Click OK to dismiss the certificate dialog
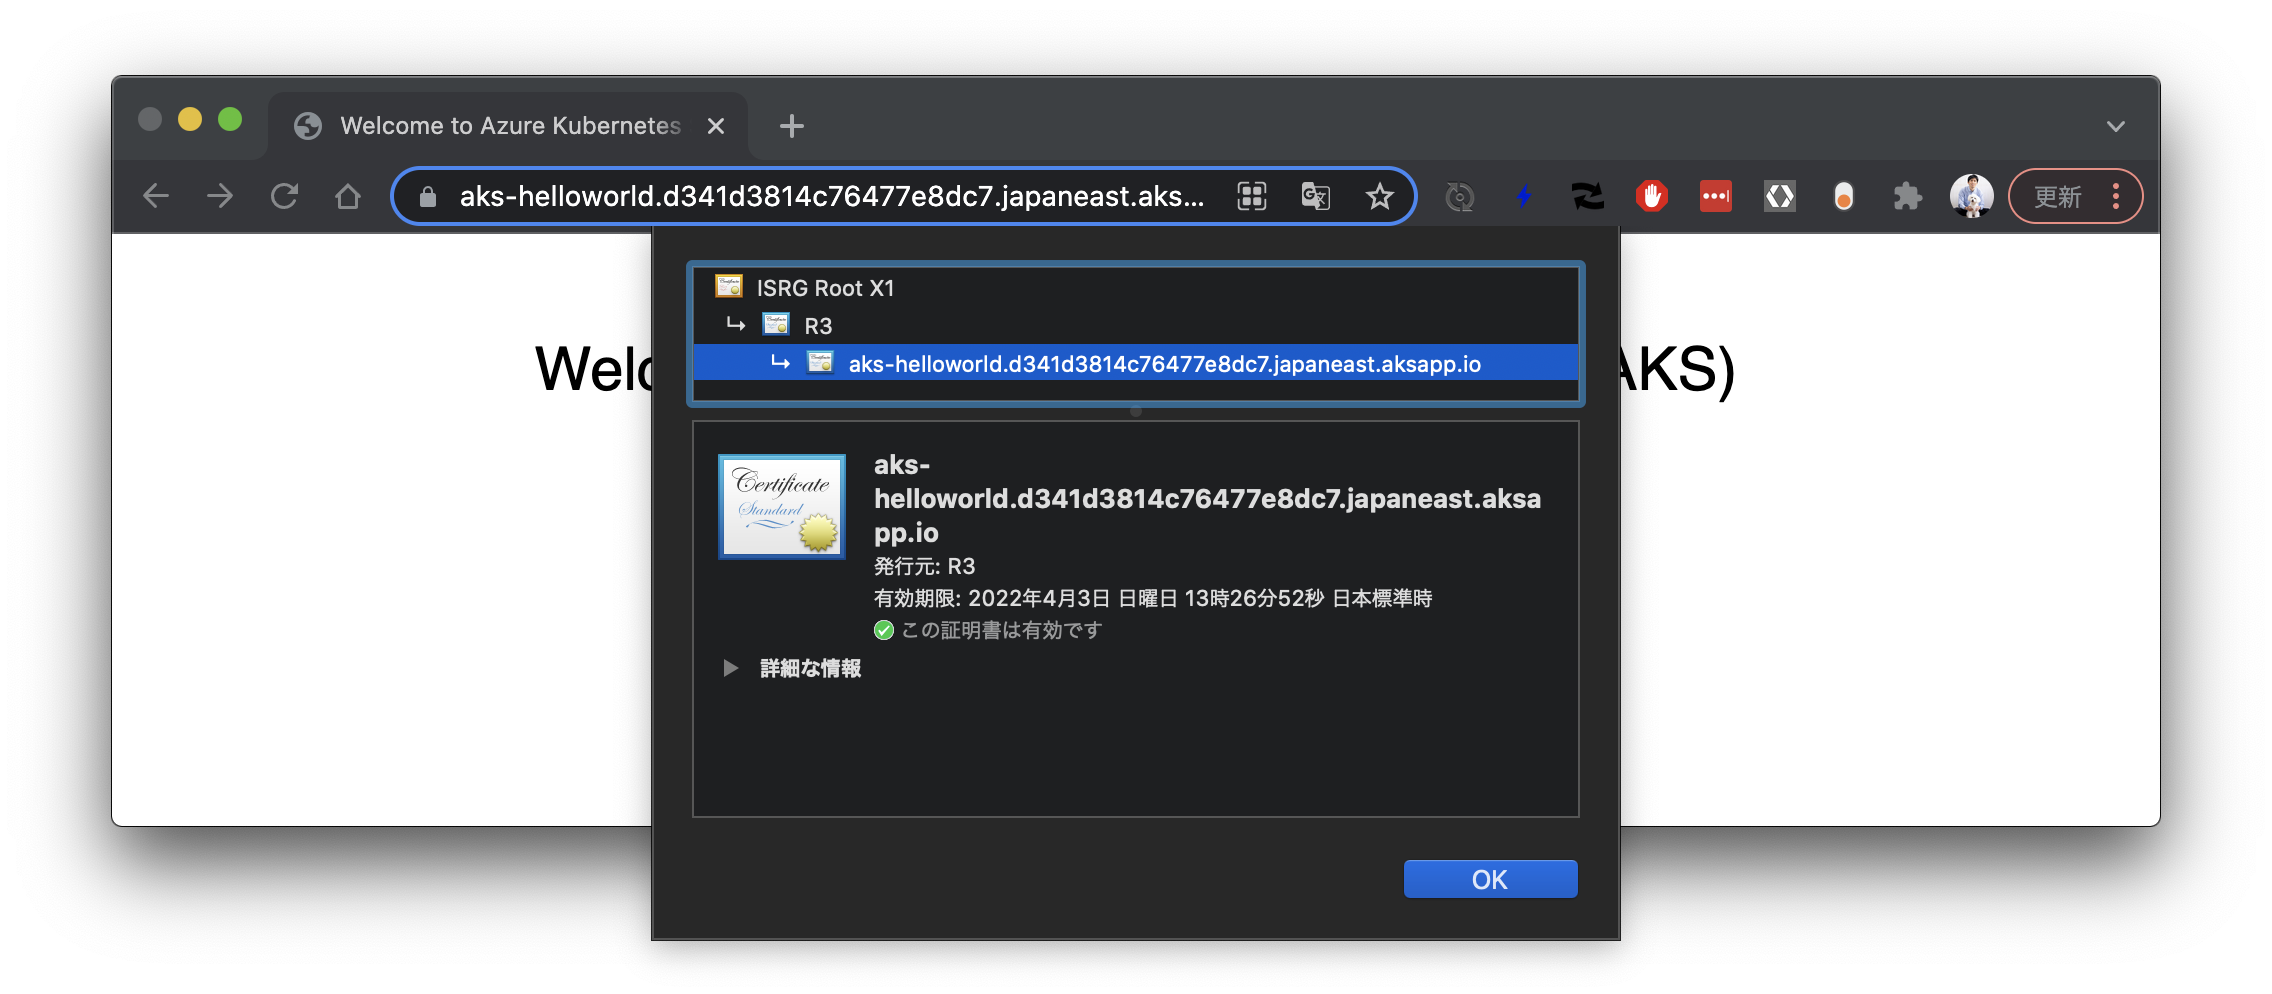This screenshot has width=2272, height=994. pyautogui.click(x=1490, y=879)
